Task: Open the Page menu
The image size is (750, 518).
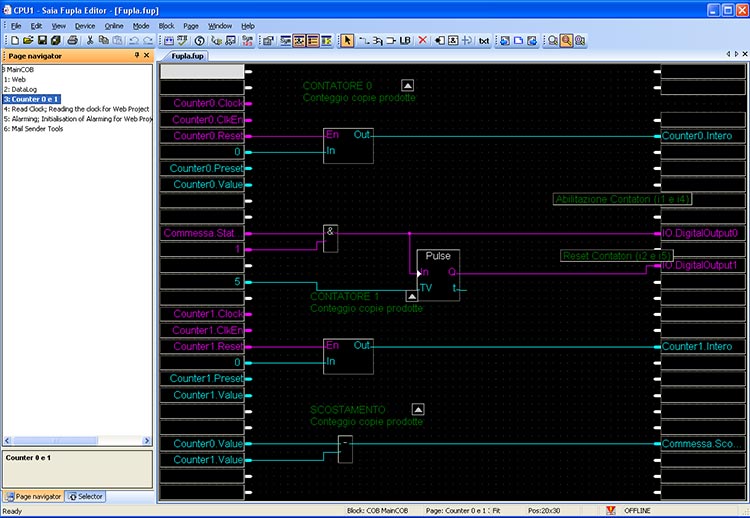Action: 191,26
